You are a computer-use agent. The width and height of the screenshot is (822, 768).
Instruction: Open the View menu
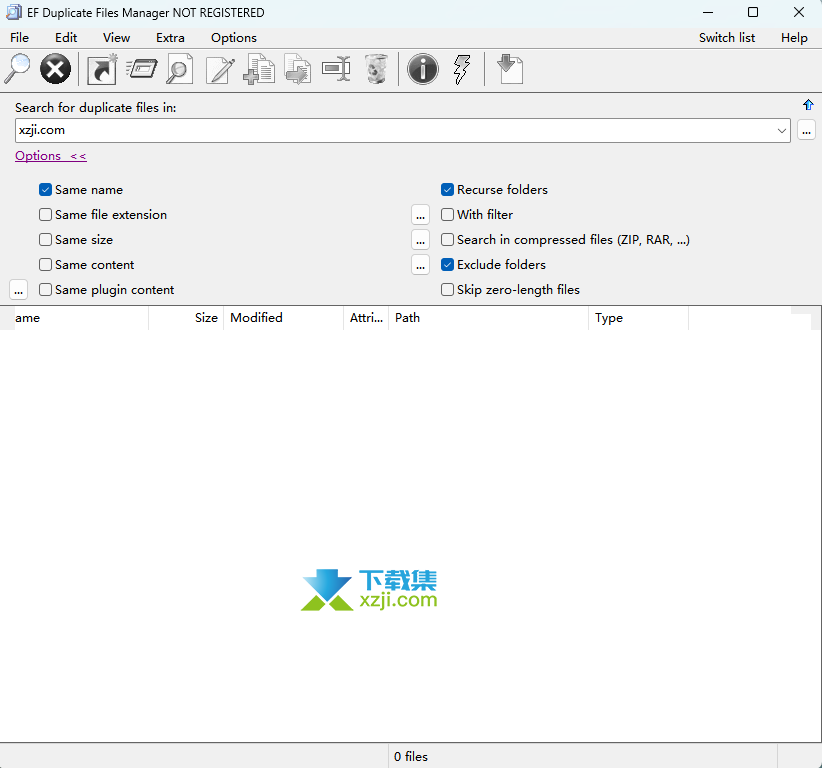point(116,38)
